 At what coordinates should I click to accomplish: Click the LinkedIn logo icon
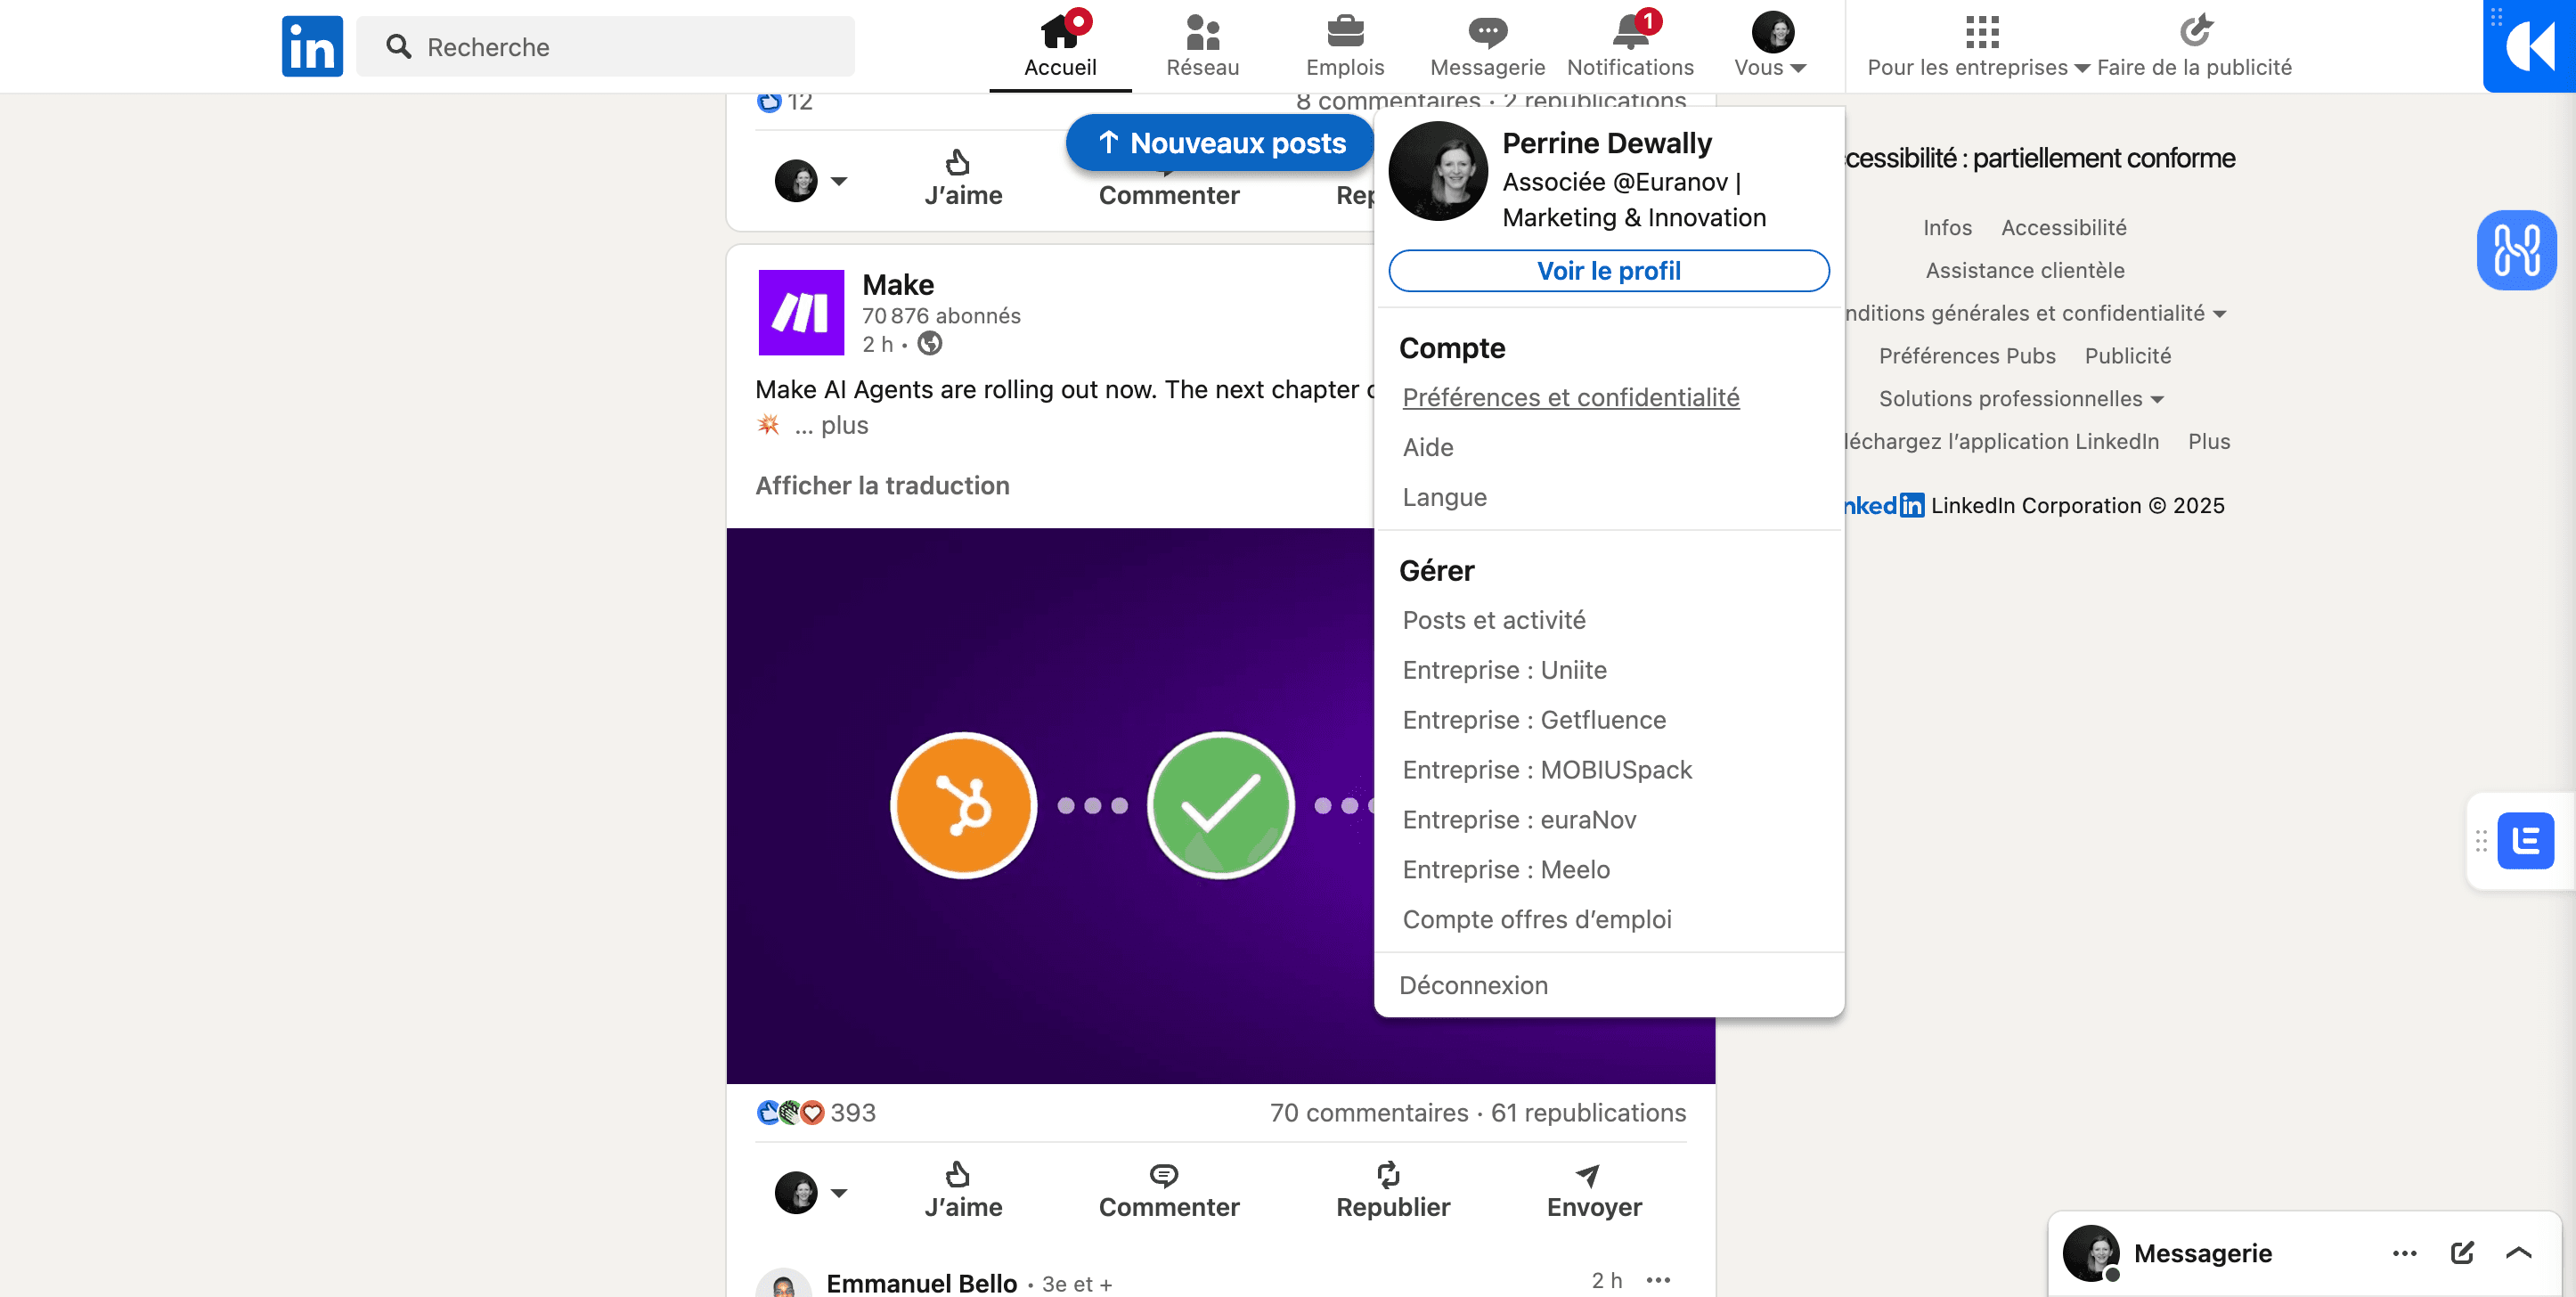(312, 46)
